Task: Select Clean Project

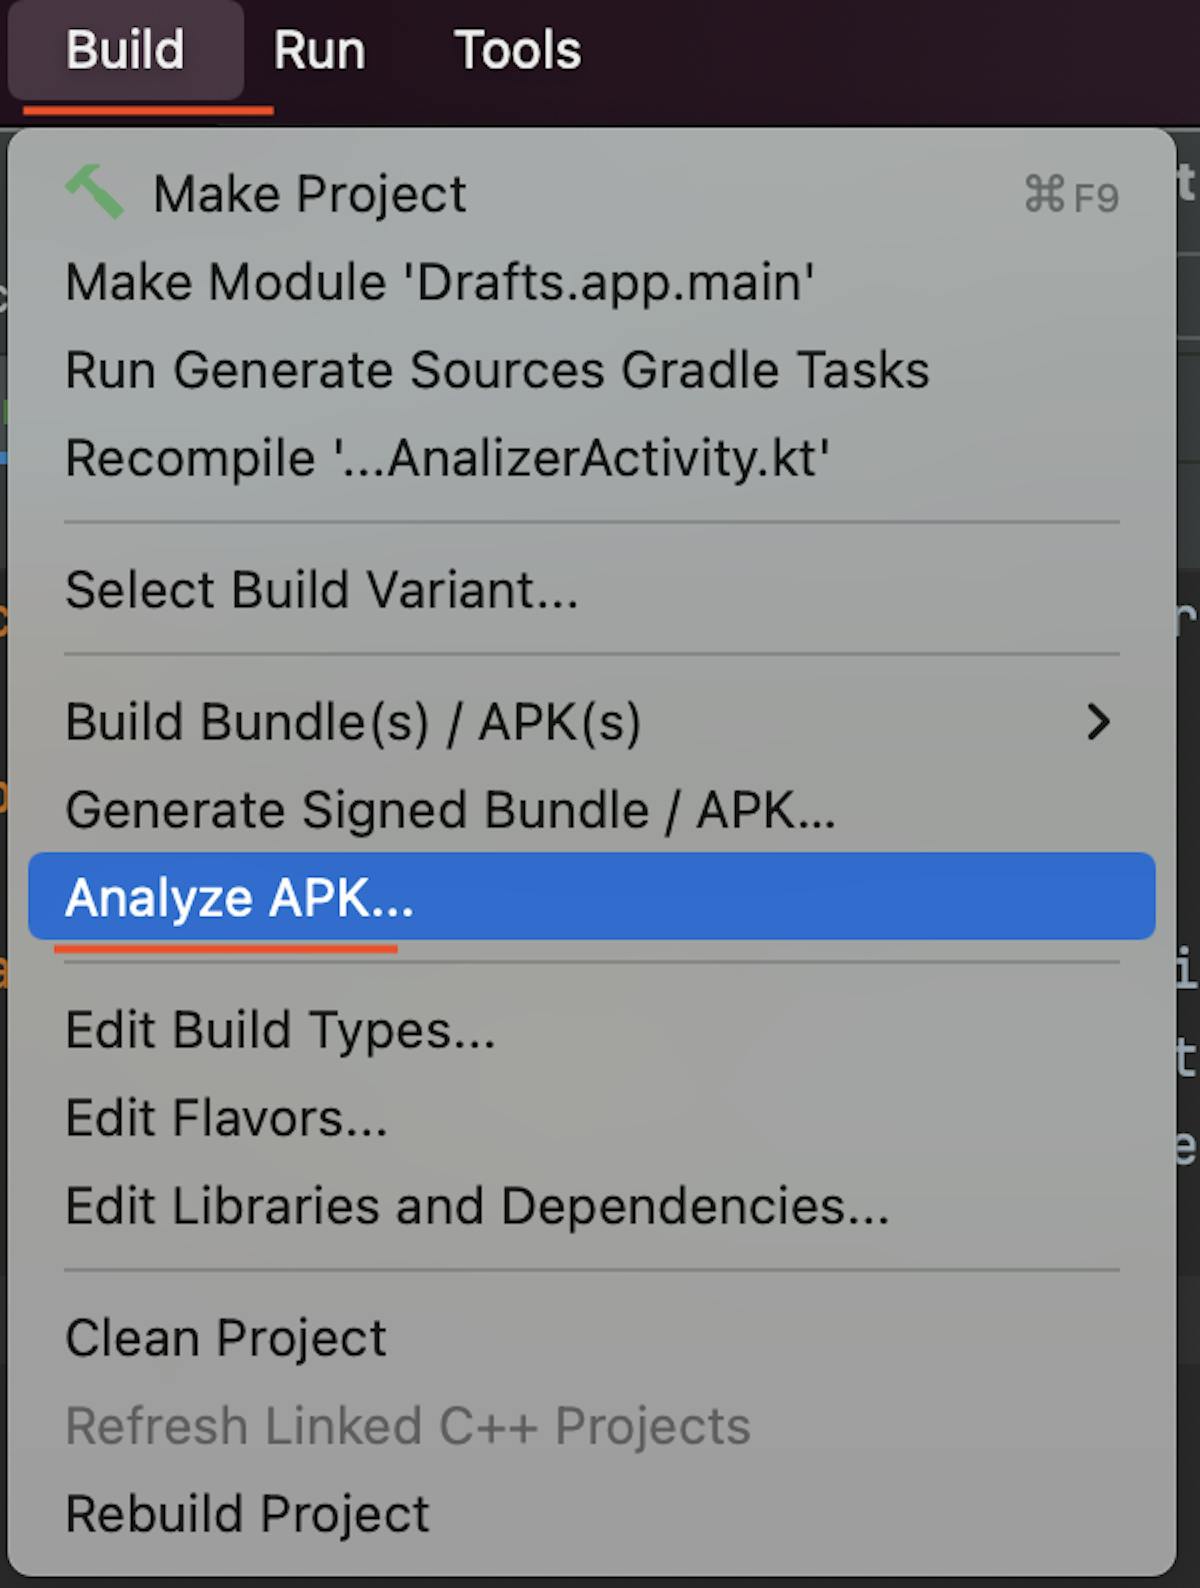Action: click(x=226, y=1338)
